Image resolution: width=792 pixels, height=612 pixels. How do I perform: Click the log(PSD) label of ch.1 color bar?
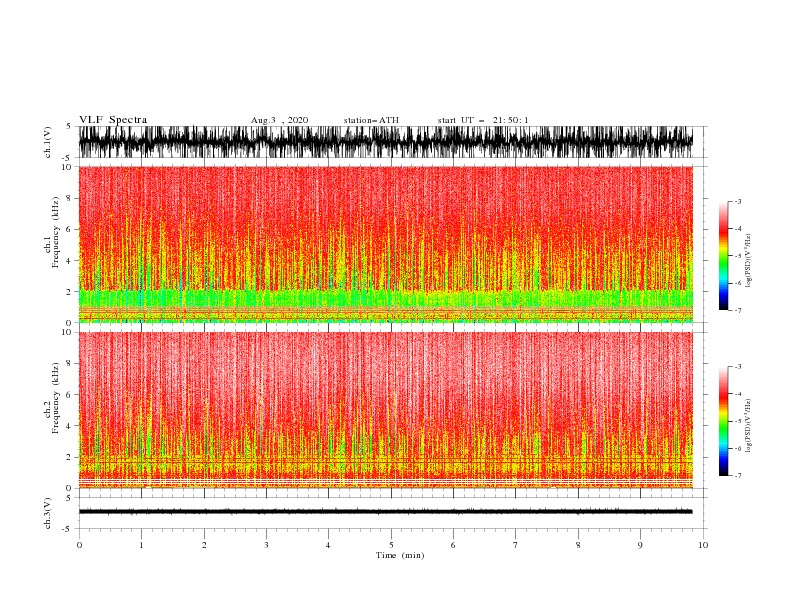click(x=748, y=261)
